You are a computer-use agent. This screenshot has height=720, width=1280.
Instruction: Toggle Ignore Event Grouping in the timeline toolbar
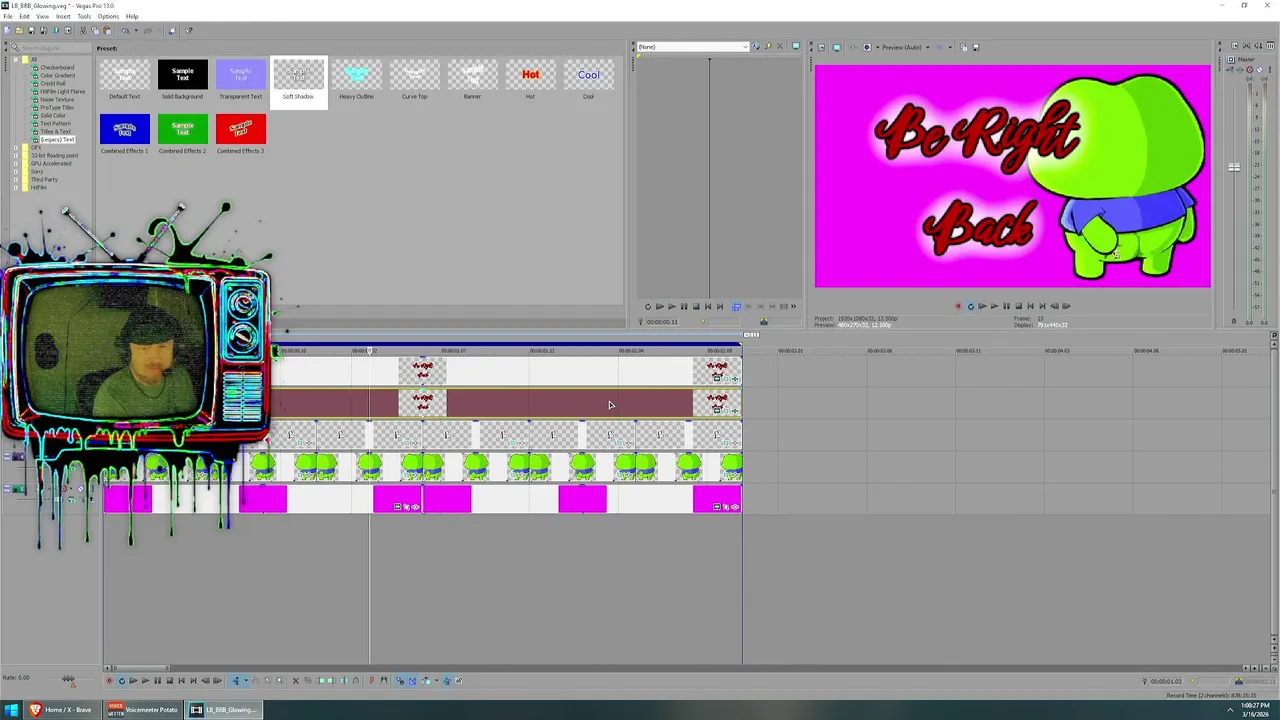[x=458, y=681]
